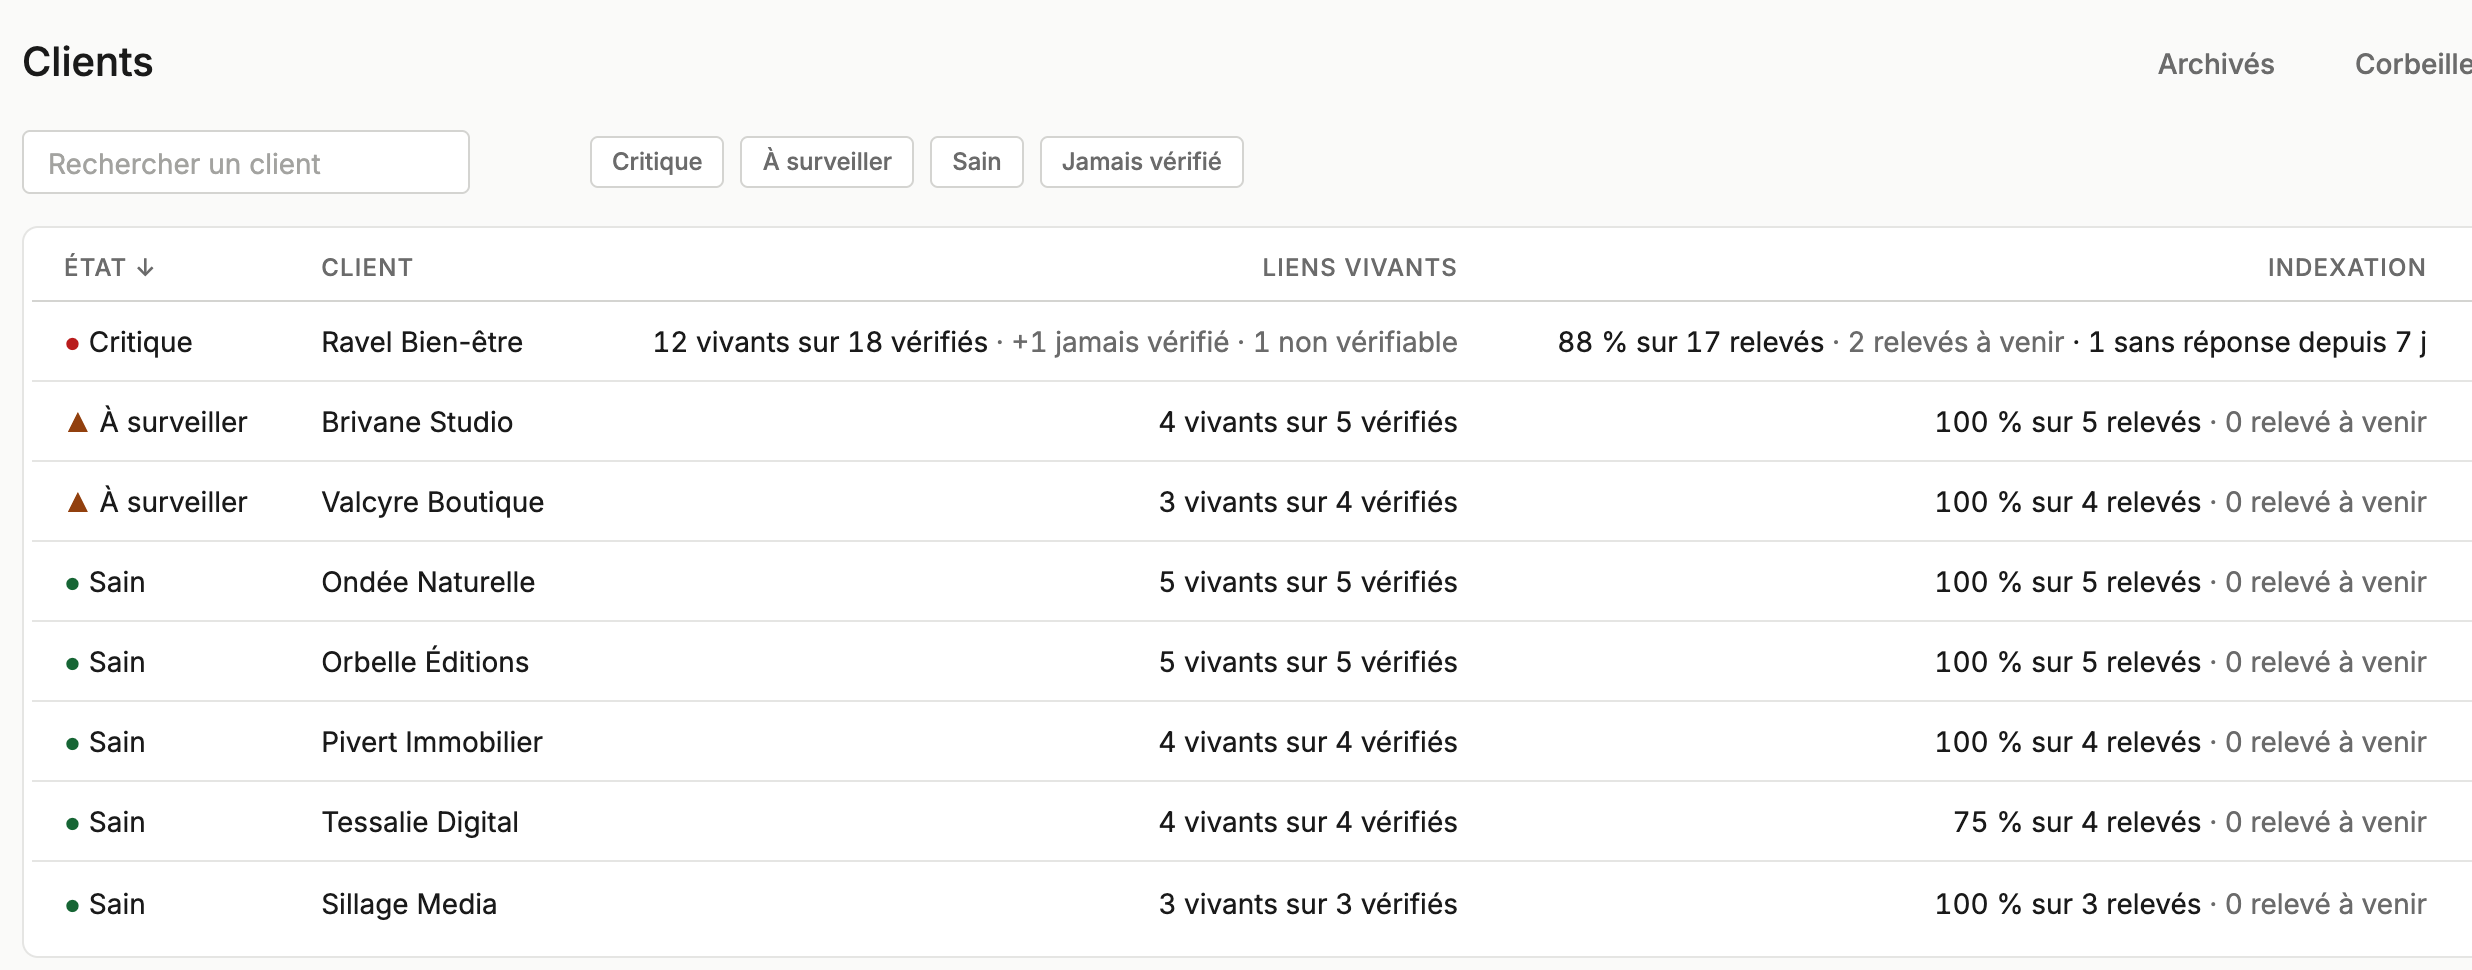
Task: Open client Pivert Immobilier
Action: tap(432, 742)
